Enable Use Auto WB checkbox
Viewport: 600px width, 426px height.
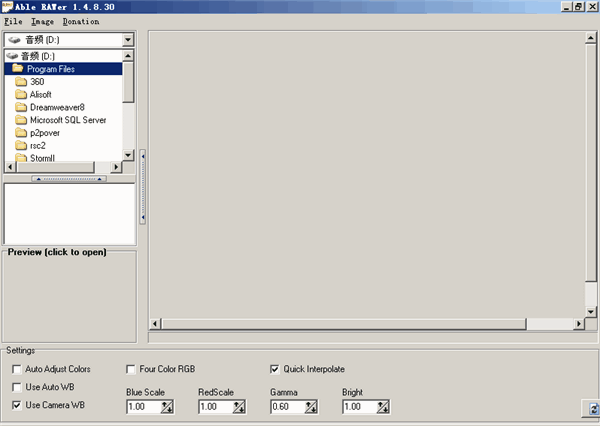pyautogui.click(x=16, y=387)
